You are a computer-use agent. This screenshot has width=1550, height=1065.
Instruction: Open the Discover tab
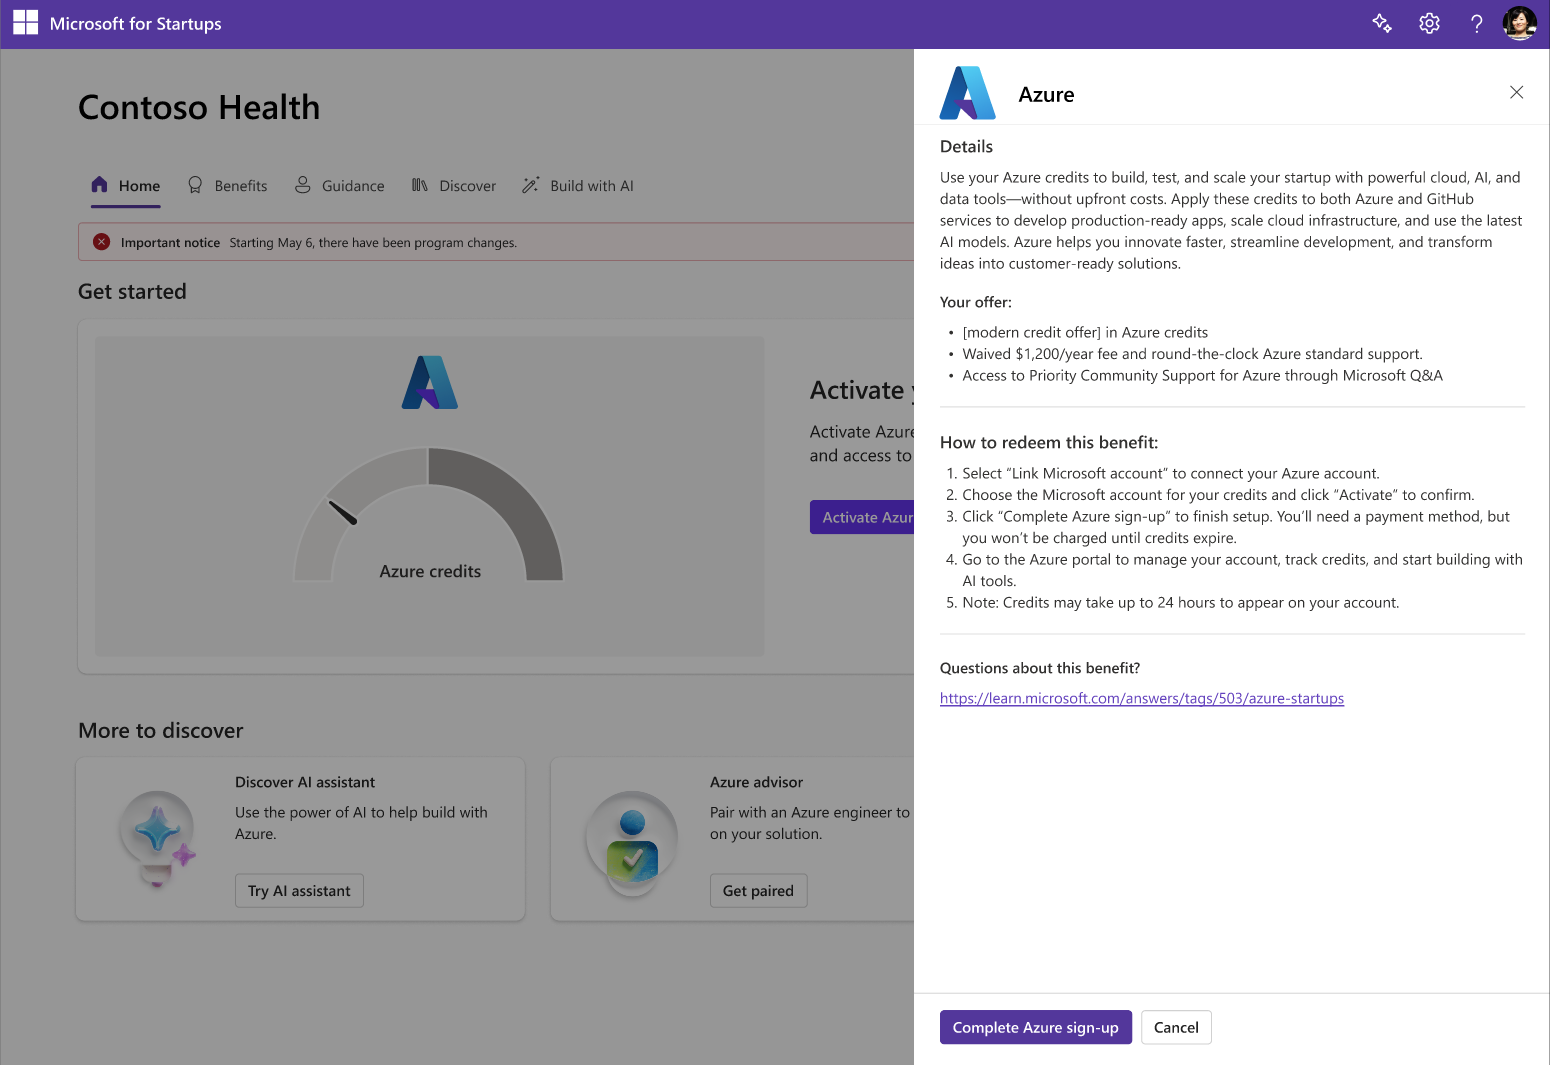click(x=467, y=185)
